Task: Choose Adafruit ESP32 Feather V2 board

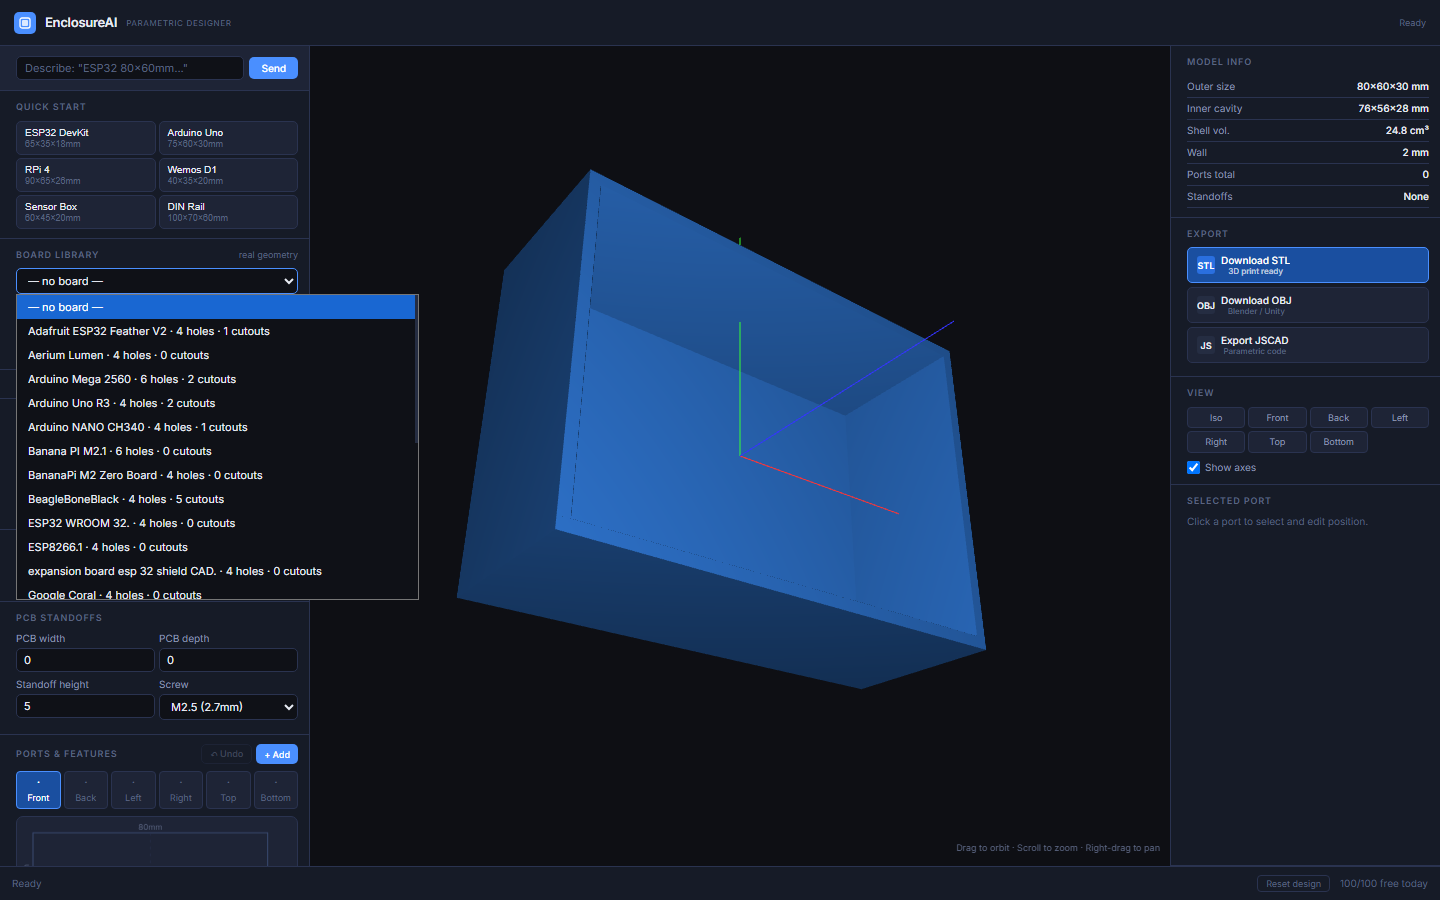Action: [x=216, y=331]
